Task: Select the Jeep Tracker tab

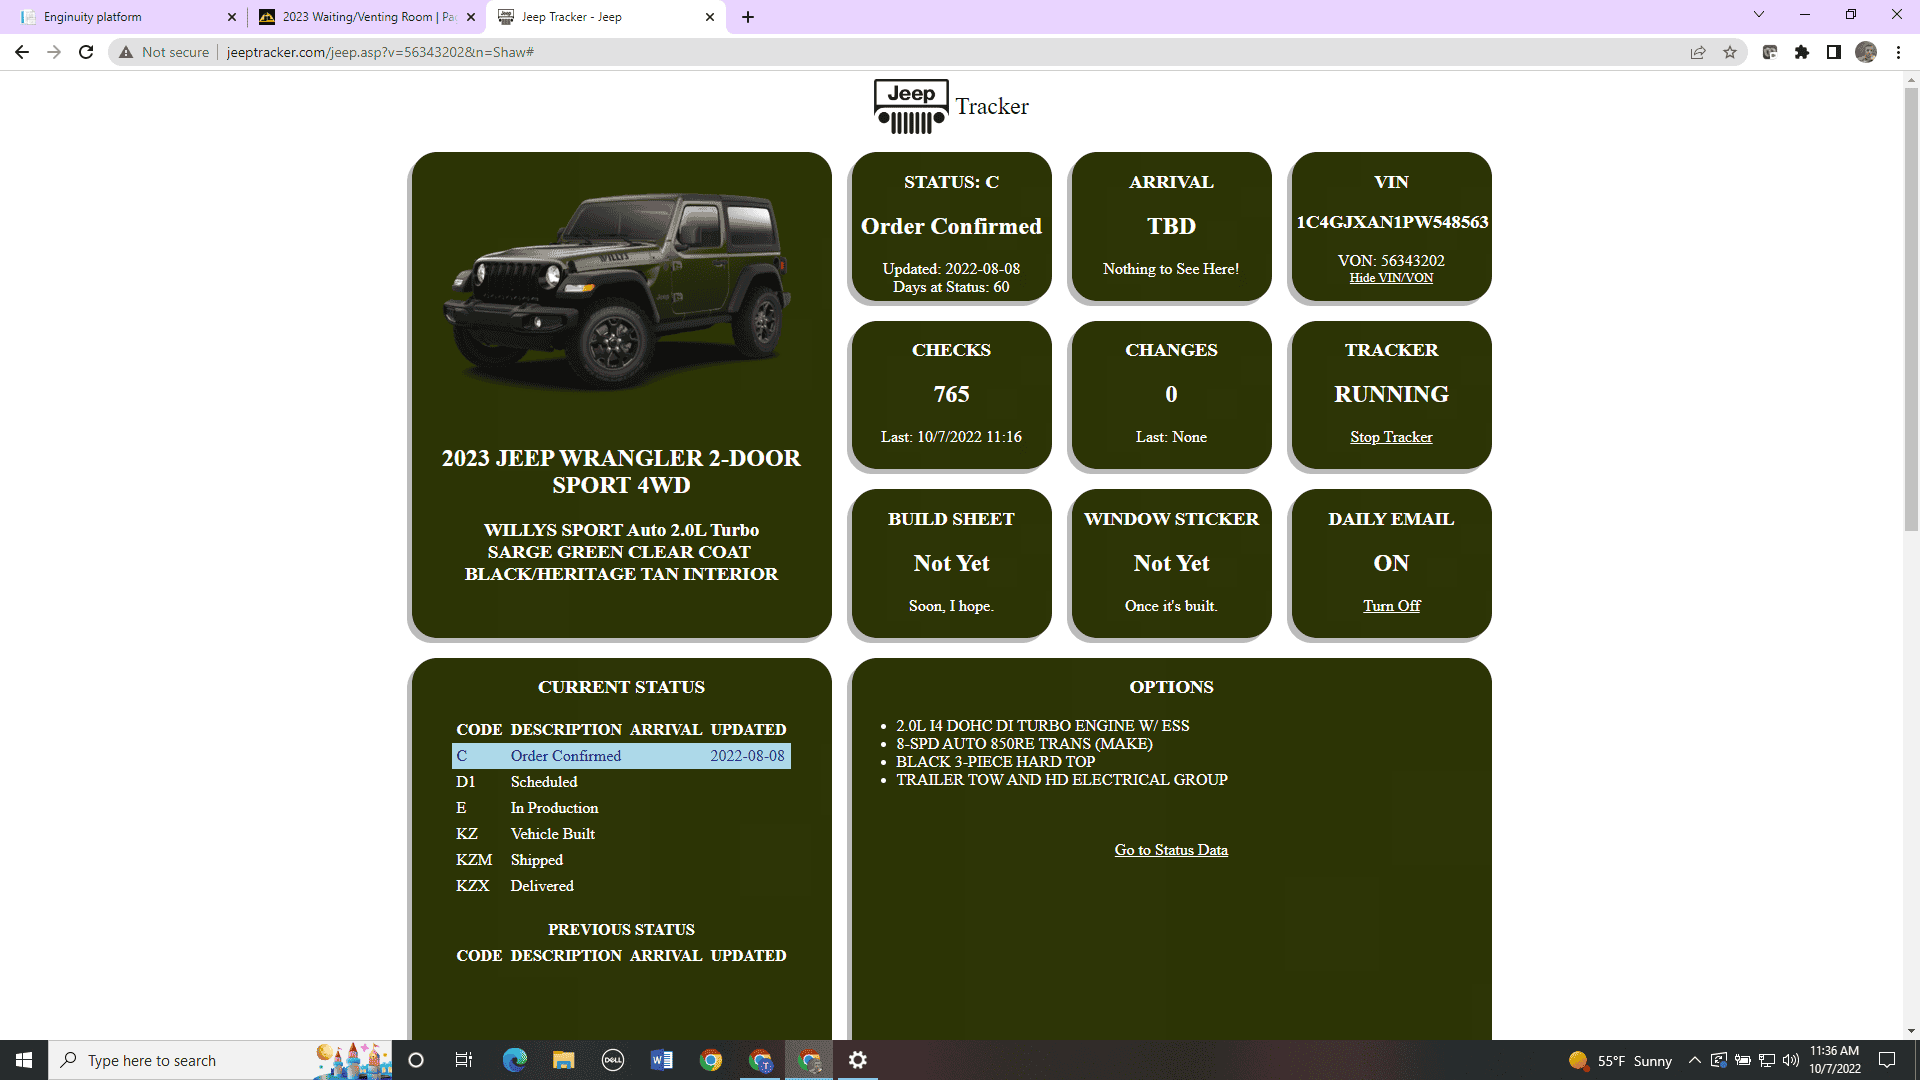Action: (x=606, y=17)
